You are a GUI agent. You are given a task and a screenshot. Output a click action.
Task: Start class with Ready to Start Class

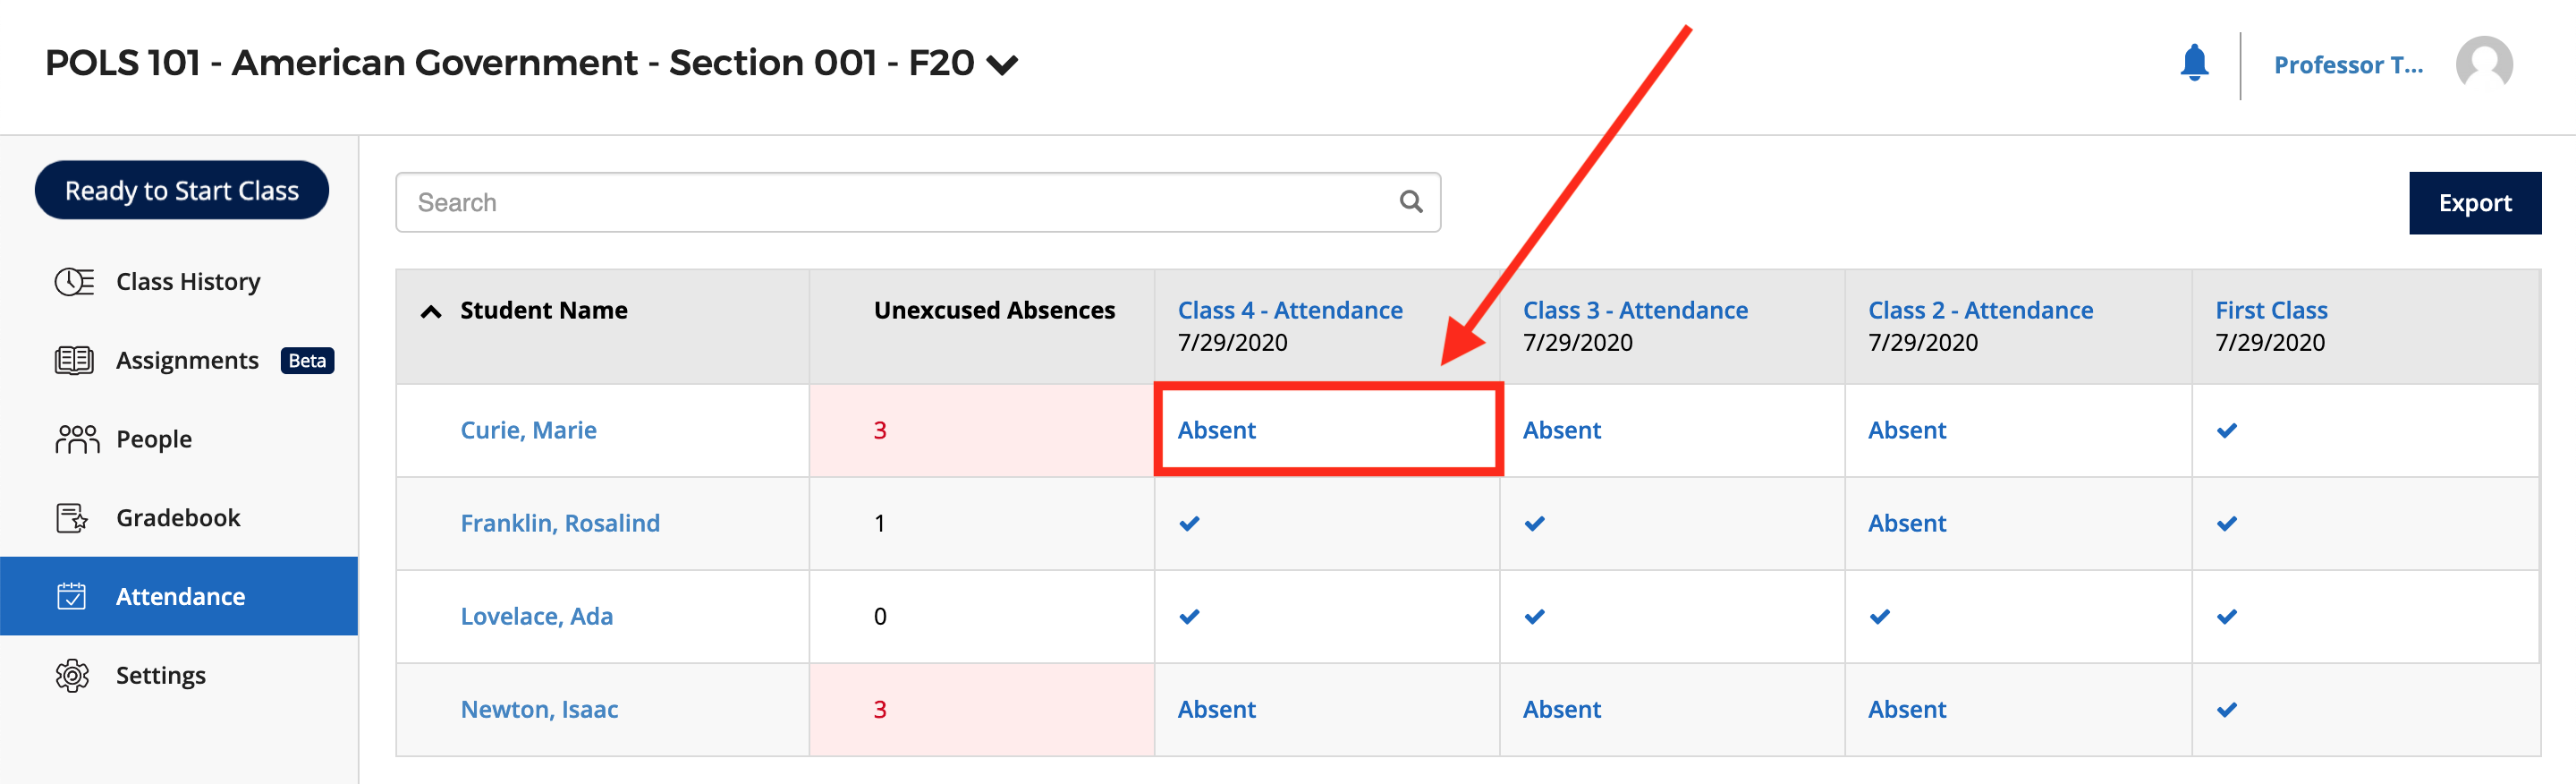tap(182, 190)
